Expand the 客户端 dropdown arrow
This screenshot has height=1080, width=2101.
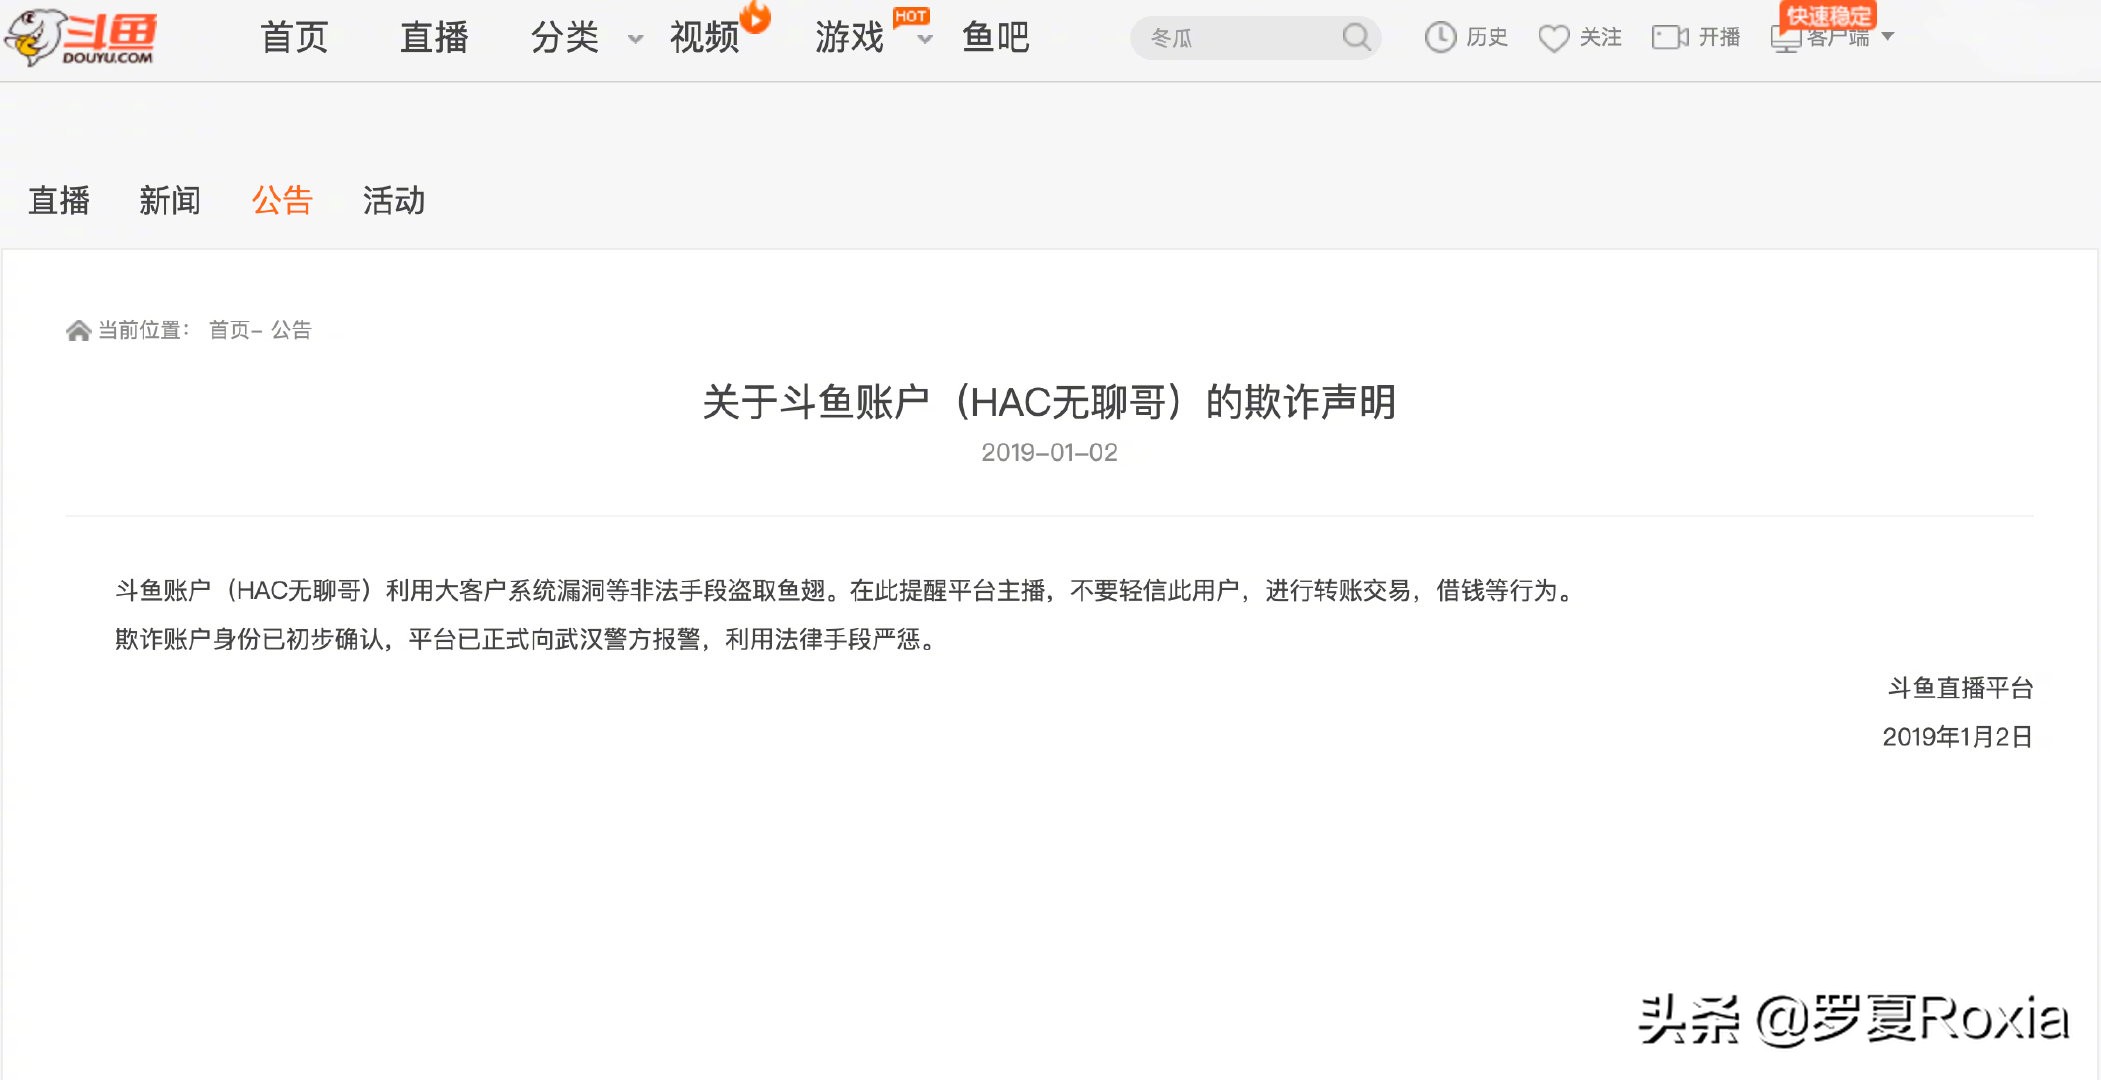tap(1888, 37)
